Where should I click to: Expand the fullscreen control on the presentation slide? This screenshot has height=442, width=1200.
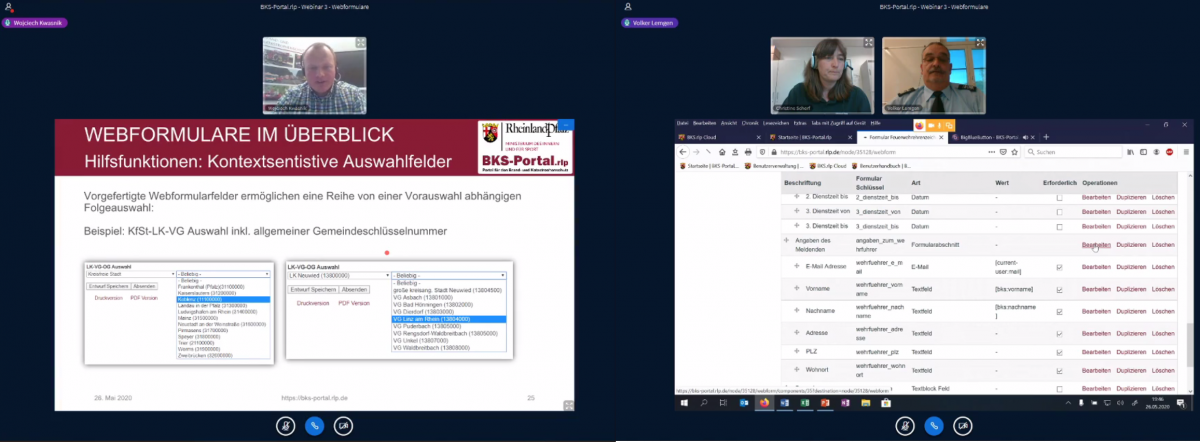568,405
